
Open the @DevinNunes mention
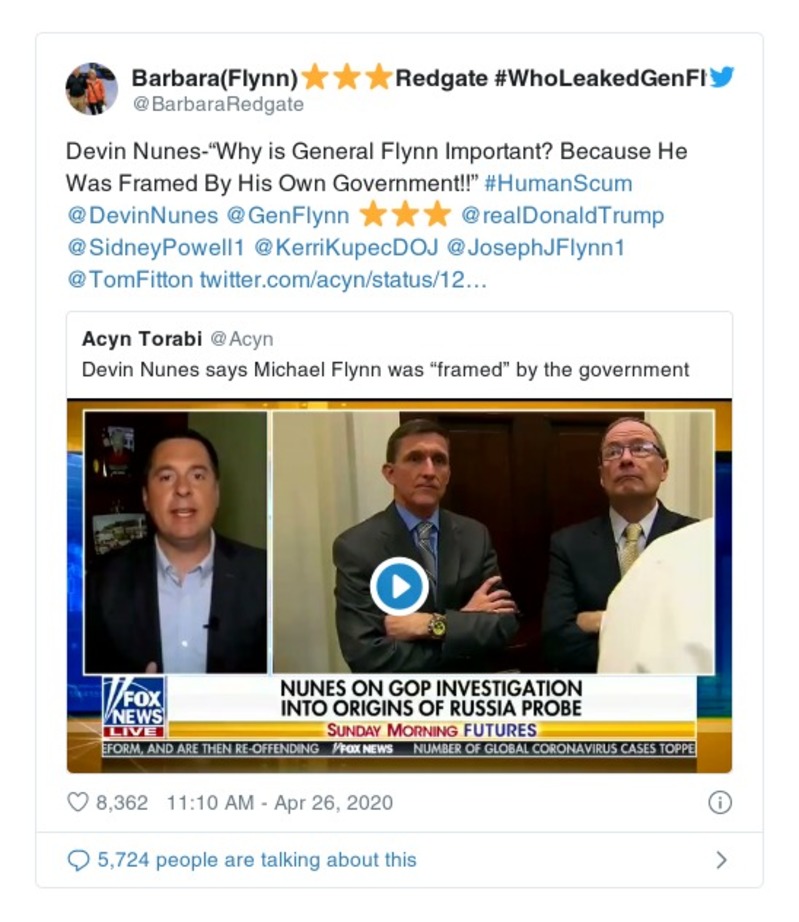click(141, 215)
